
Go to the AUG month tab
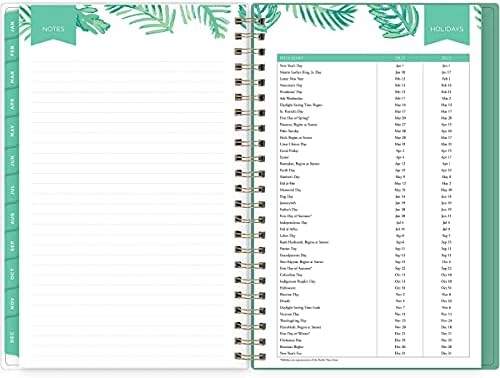tap(12, 218)
